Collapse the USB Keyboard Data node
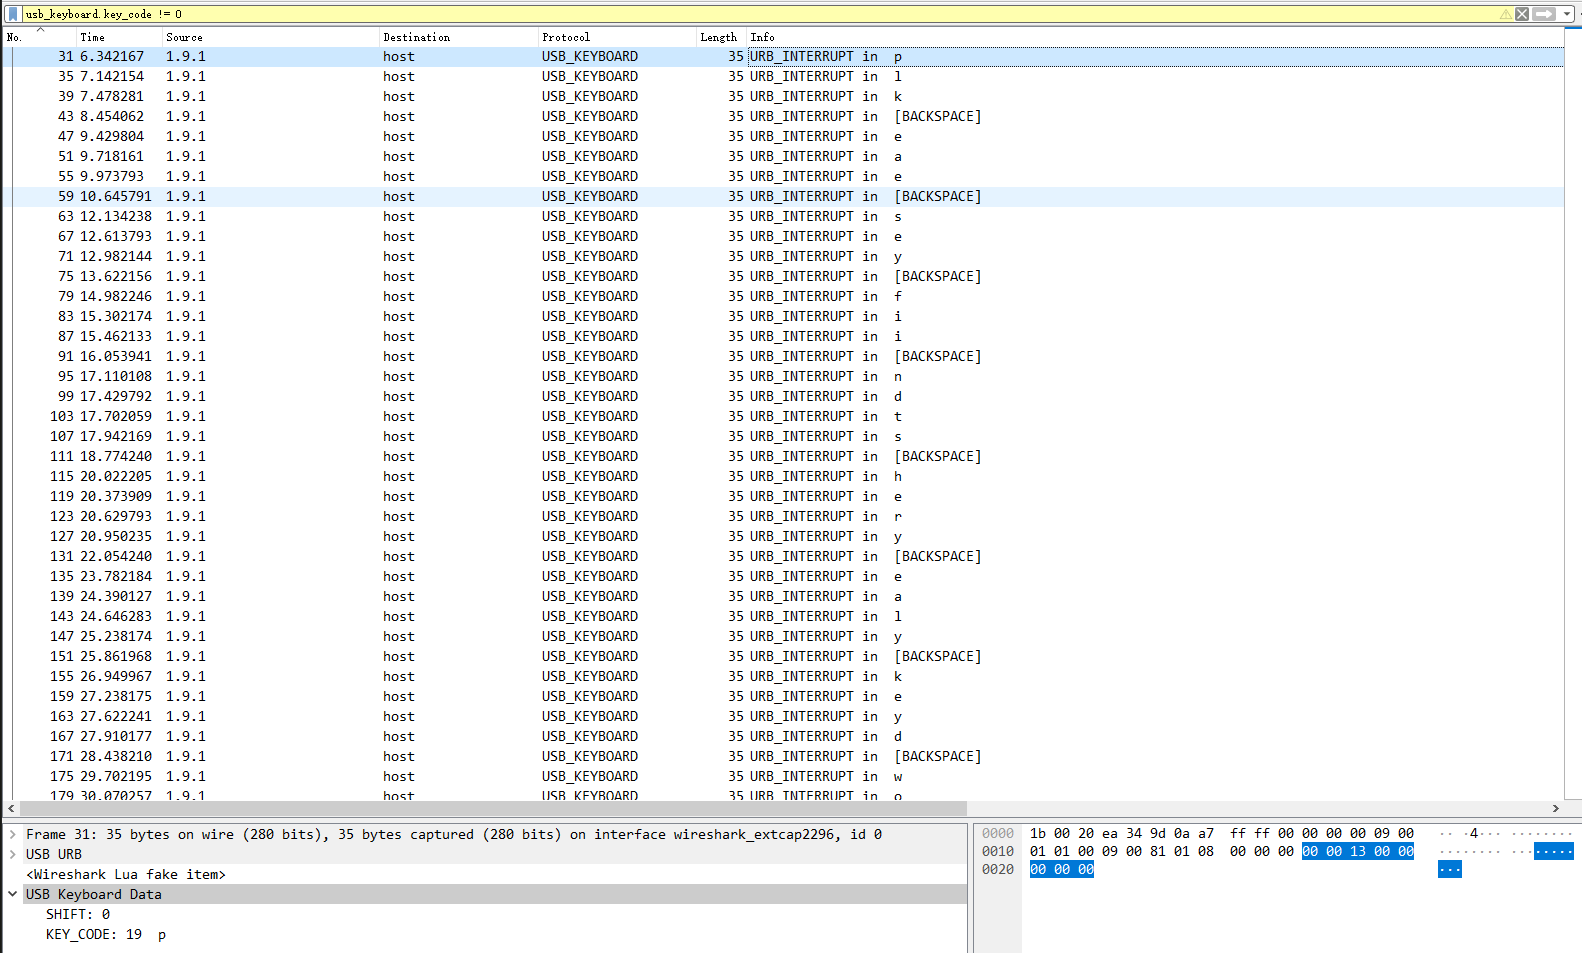1582x953 pixels. coord(12,894)
